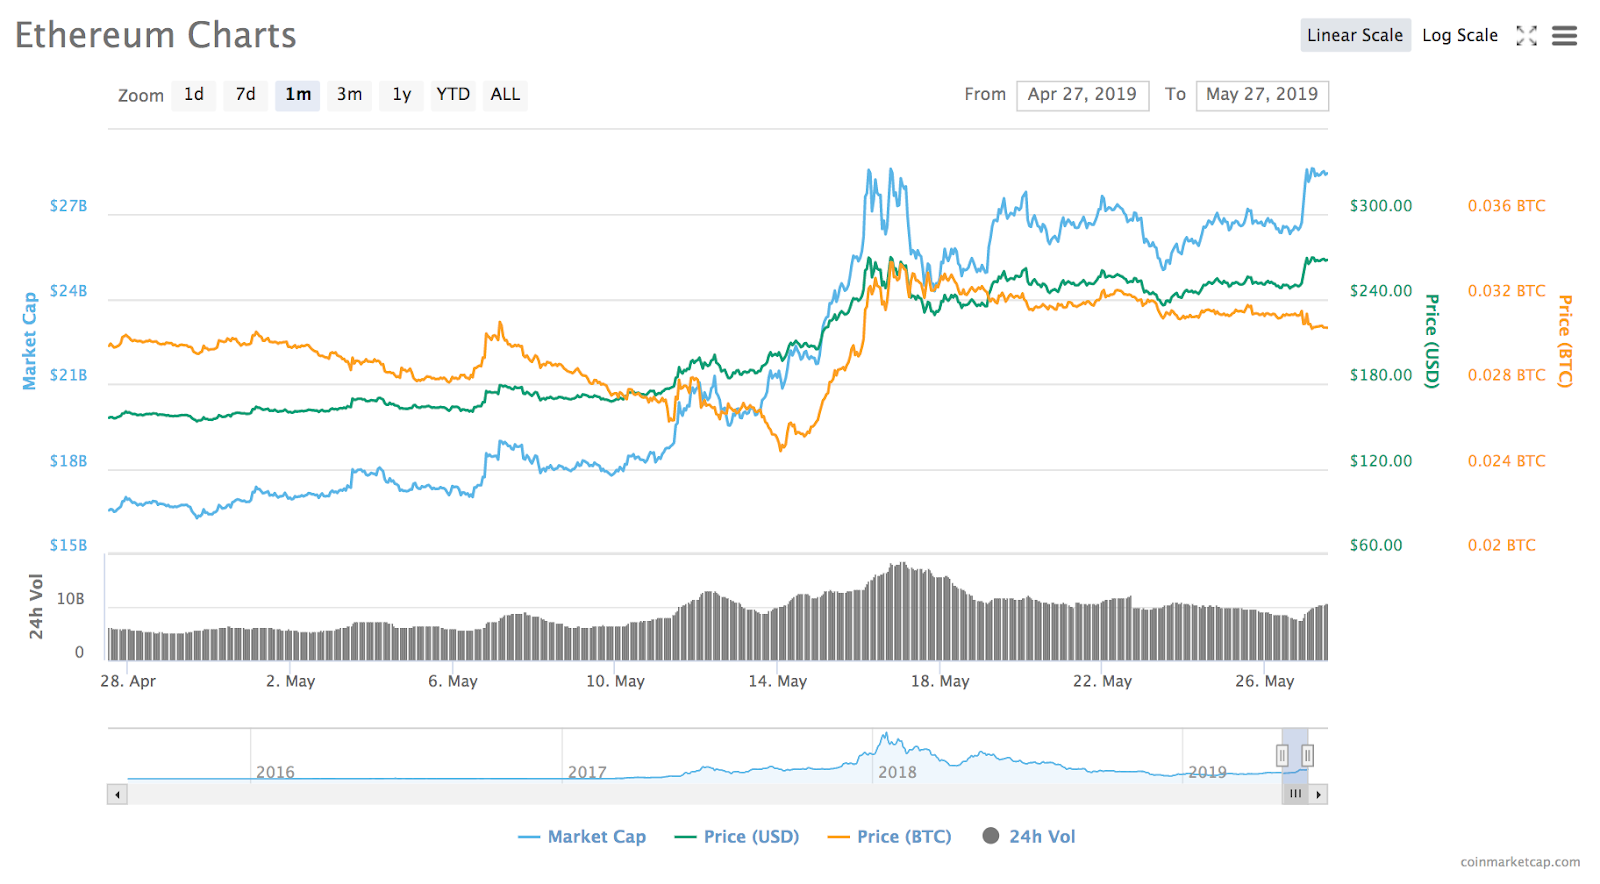Open fullscreen chart view icon
Screen dimensions: 1600x884
(1526, 36)
